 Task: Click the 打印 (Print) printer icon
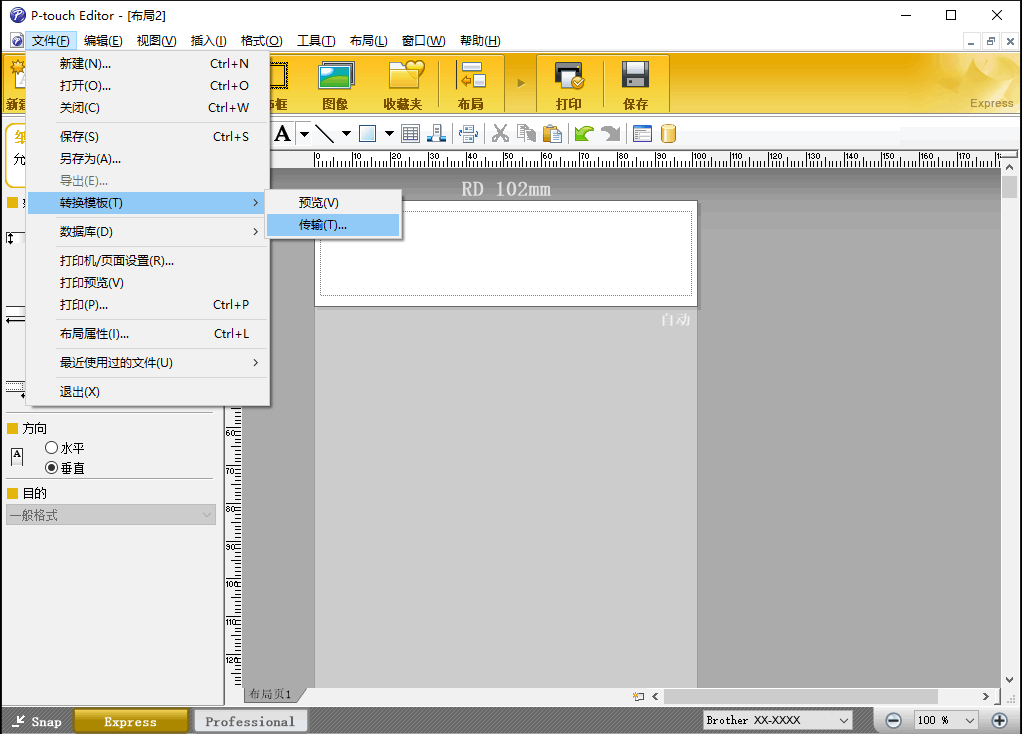(569, 83)
